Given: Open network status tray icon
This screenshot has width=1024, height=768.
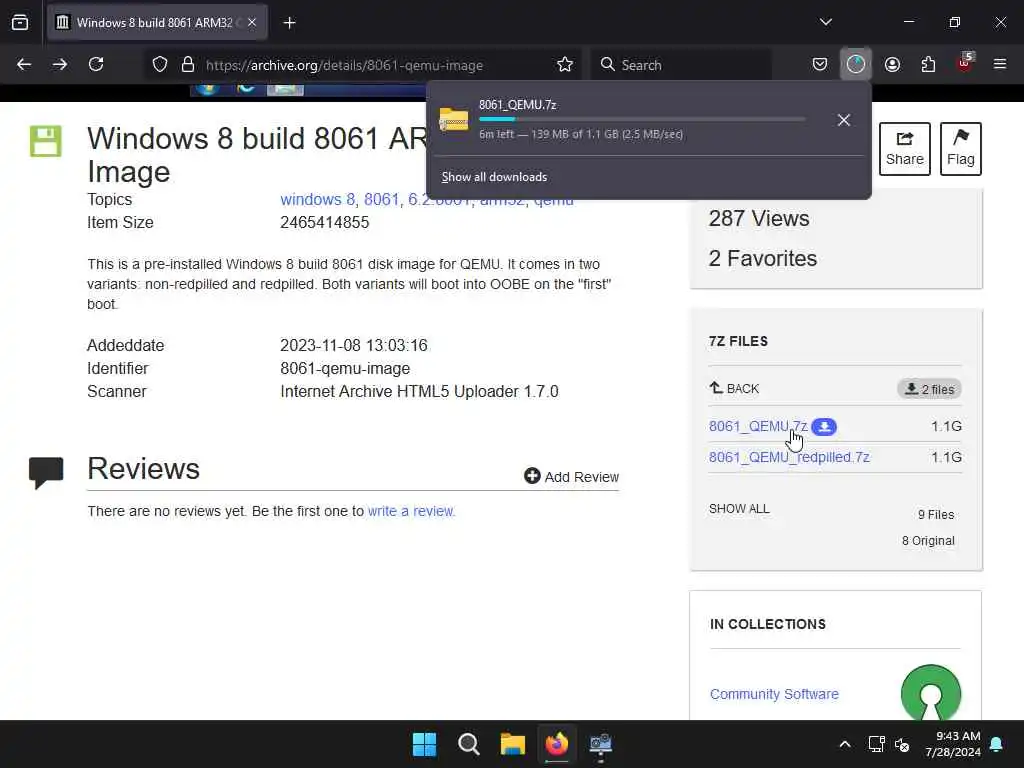Looking at the screenshot, I should 876,744.
